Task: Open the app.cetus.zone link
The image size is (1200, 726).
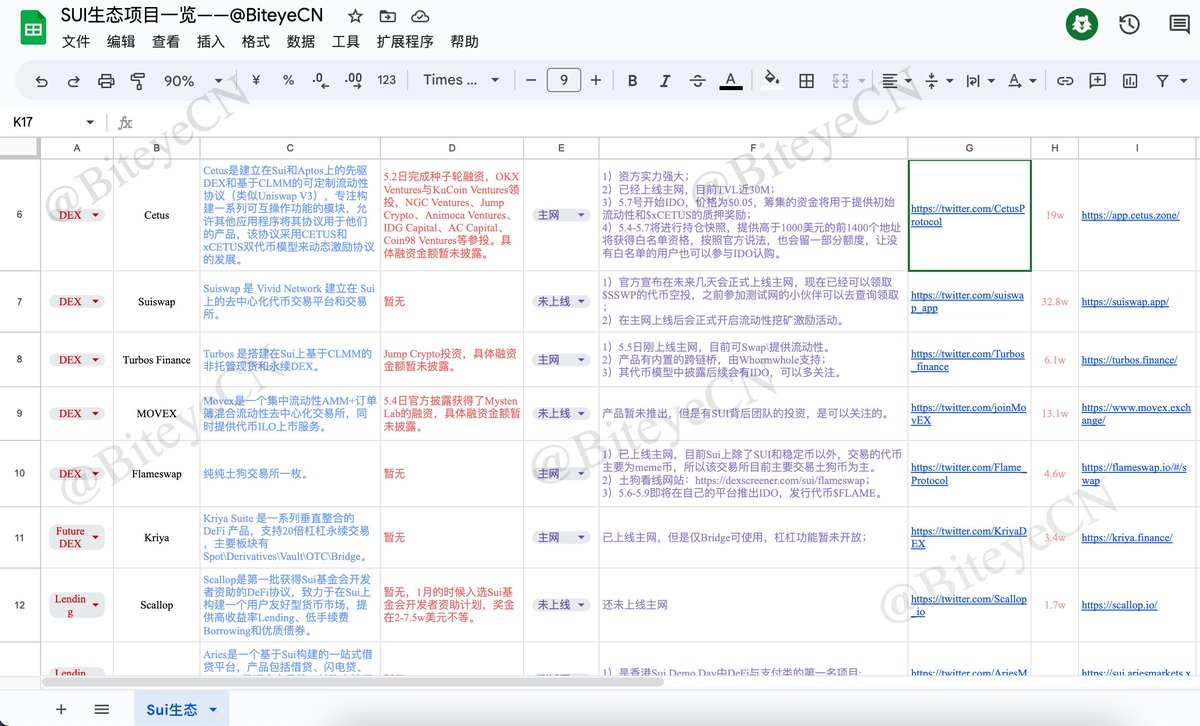Action: point(1130,215)
